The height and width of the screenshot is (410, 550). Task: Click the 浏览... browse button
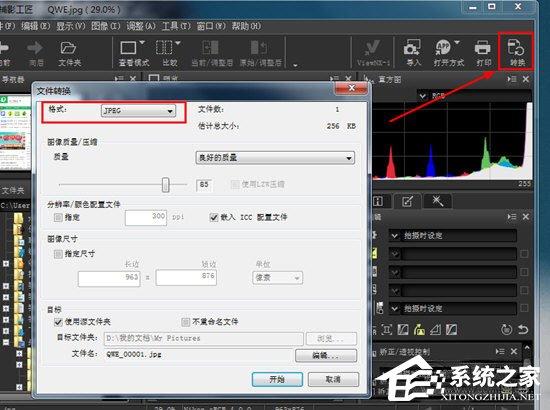[x=331, y=338]
